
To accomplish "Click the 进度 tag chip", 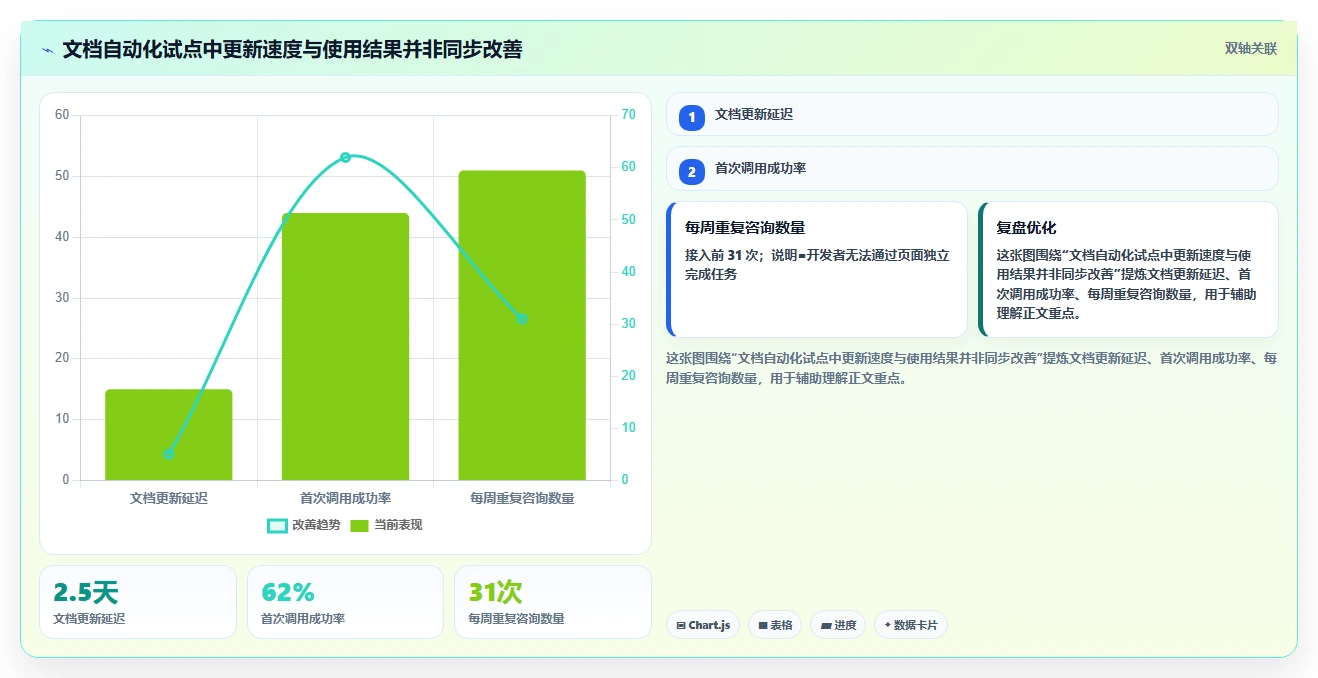I will (x=838, y=625).
